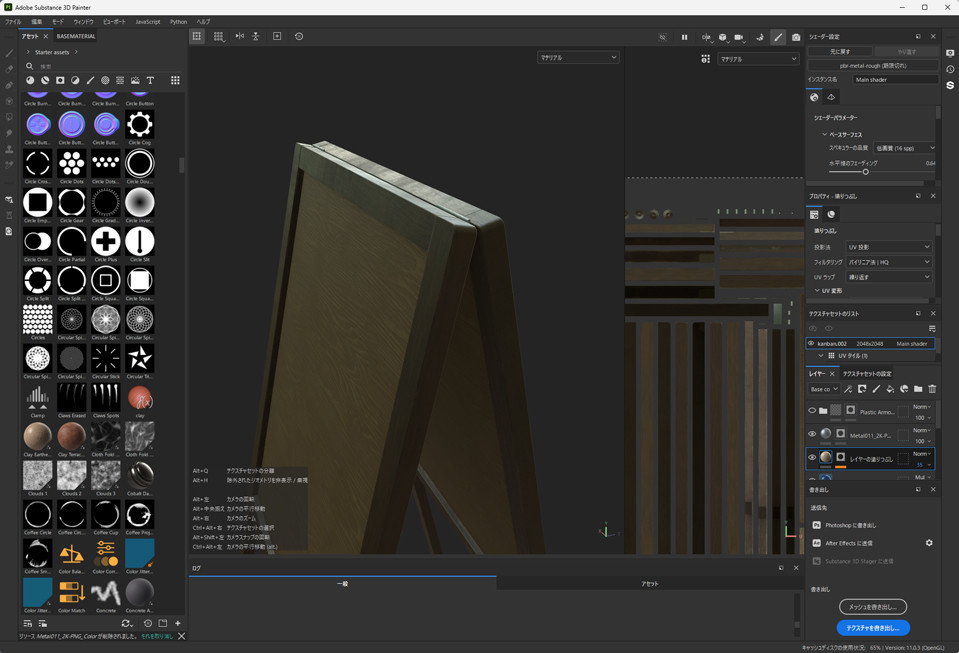This screenshot has height=653, width=959.
Task: Click the pause rendering icon
Action: [684, 37]
